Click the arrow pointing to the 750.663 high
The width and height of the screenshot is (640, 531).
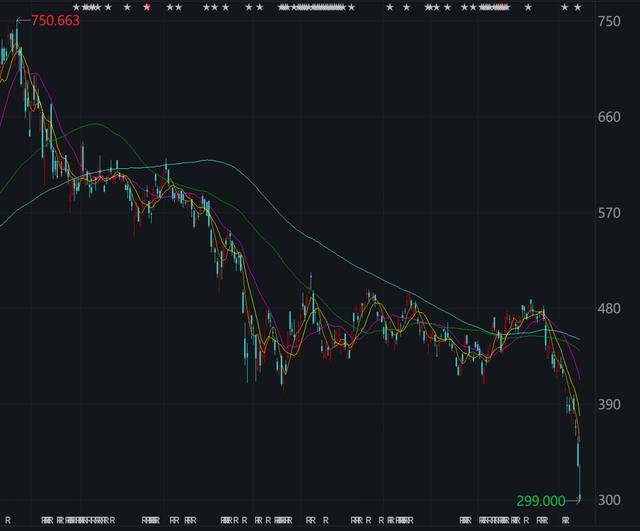point(23,20)
